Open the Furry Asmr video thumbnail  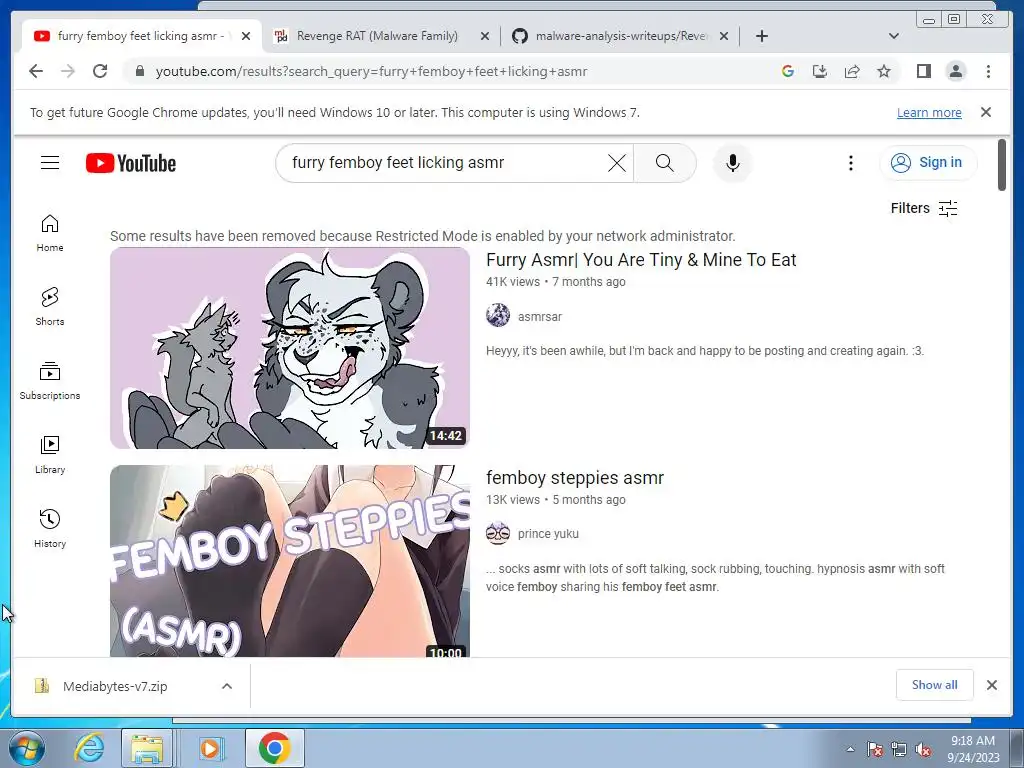[x=289, y=347]
